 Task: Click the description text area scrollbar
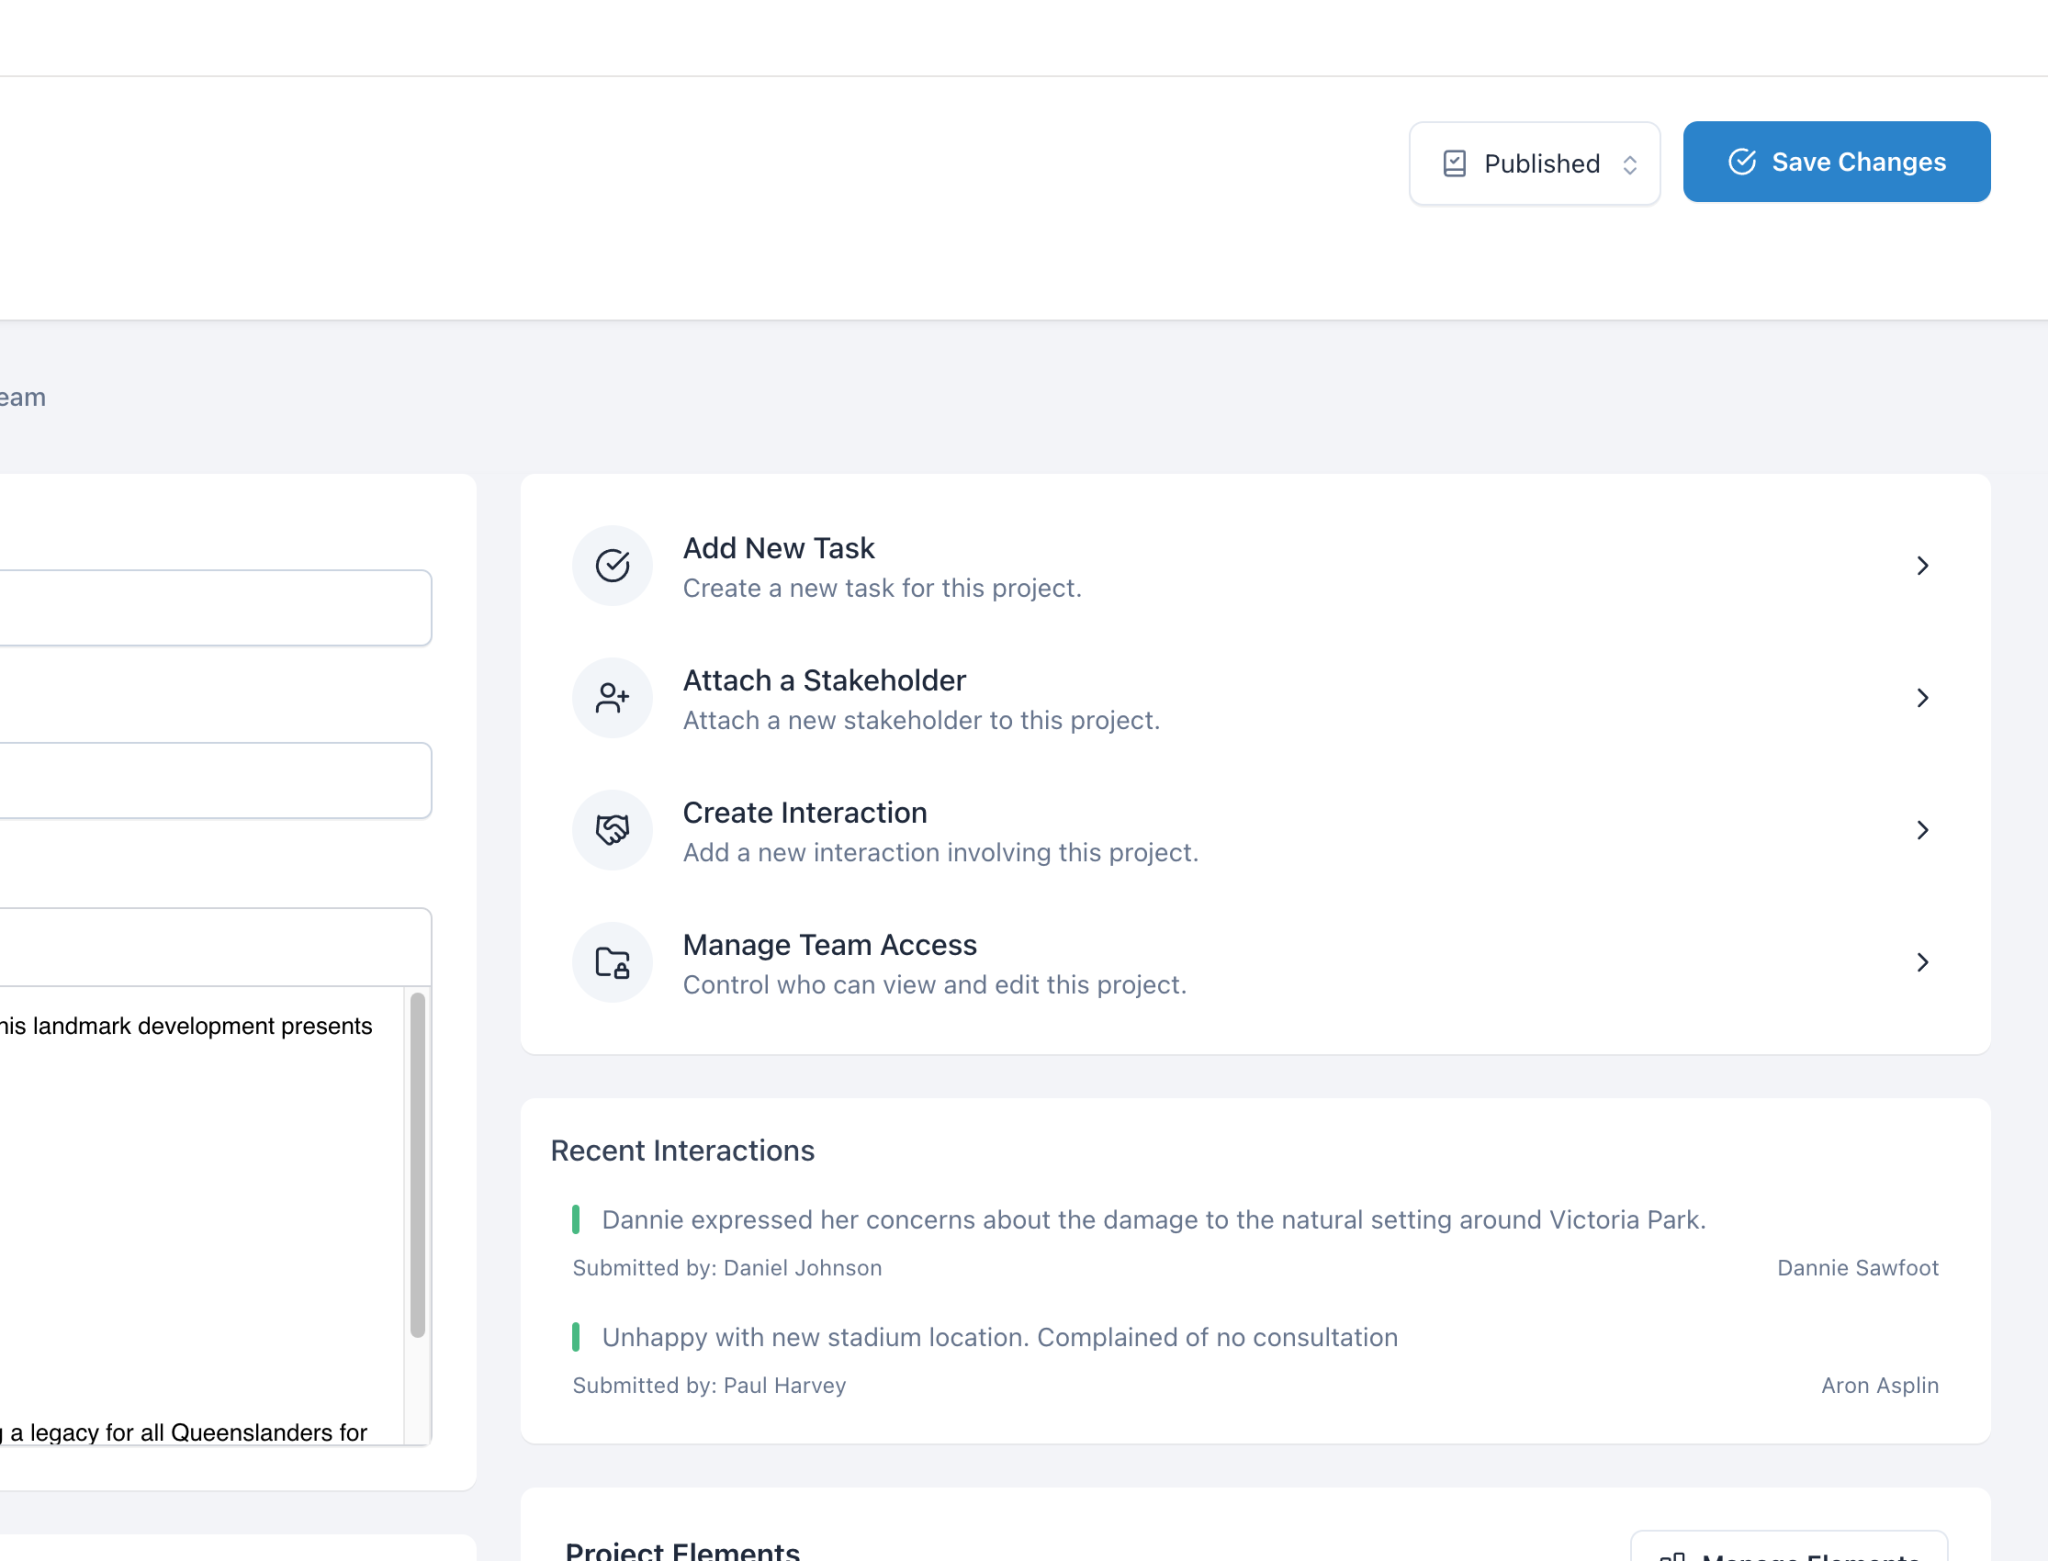[418, 1164]
